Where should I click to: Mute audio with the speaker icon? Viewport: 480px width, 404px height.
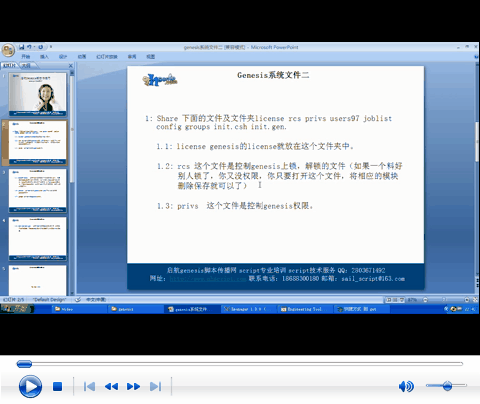406,386
